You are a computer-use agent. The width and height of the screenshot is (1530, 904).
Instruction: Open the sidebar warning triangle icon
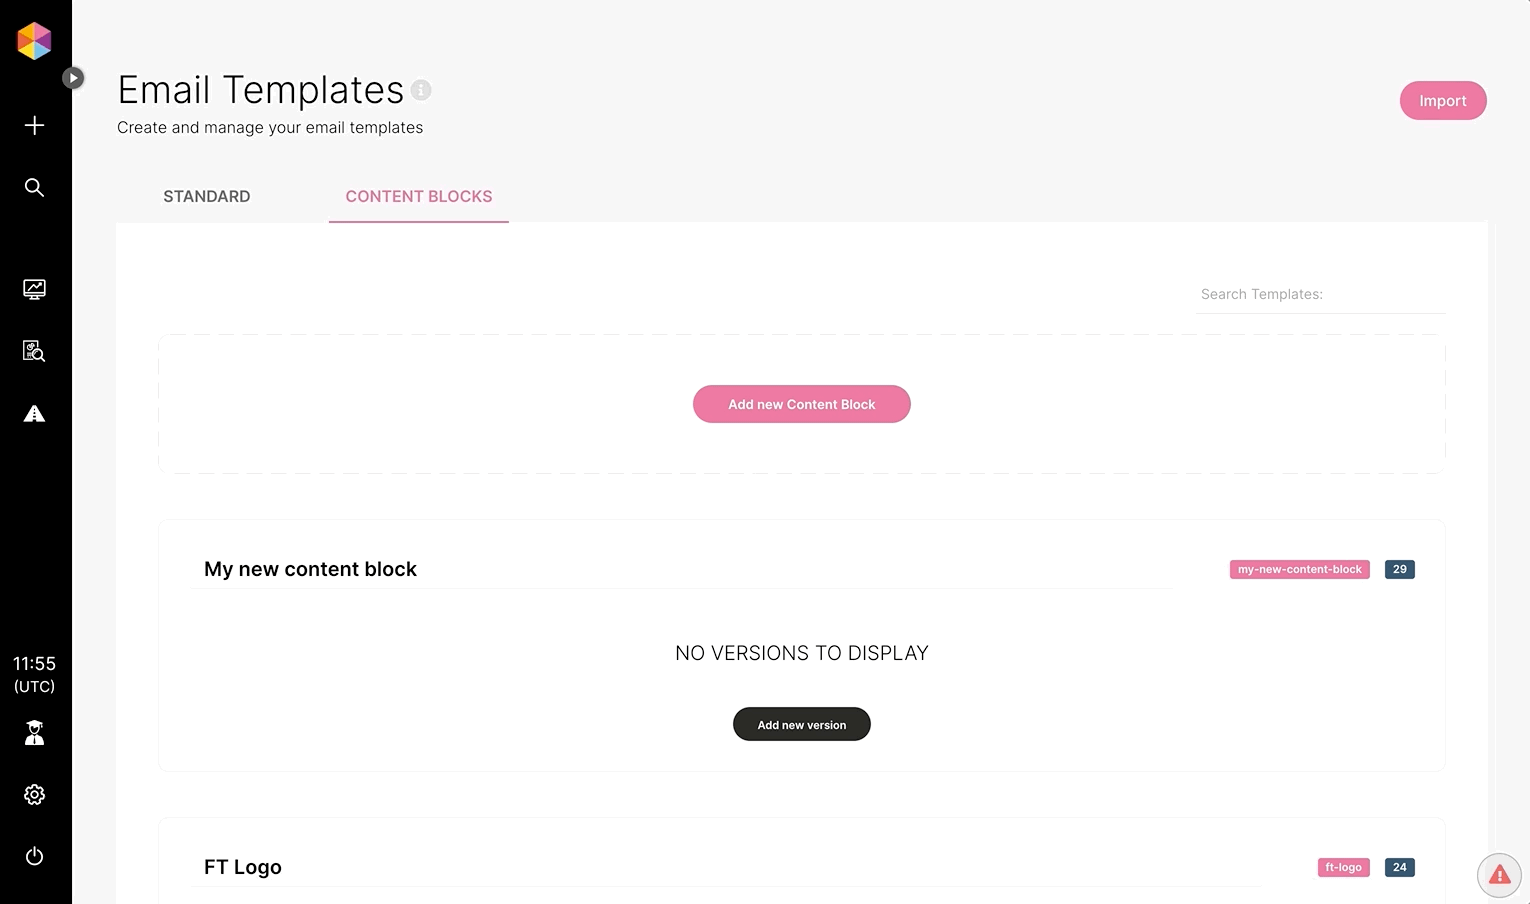tap(34, 413)
